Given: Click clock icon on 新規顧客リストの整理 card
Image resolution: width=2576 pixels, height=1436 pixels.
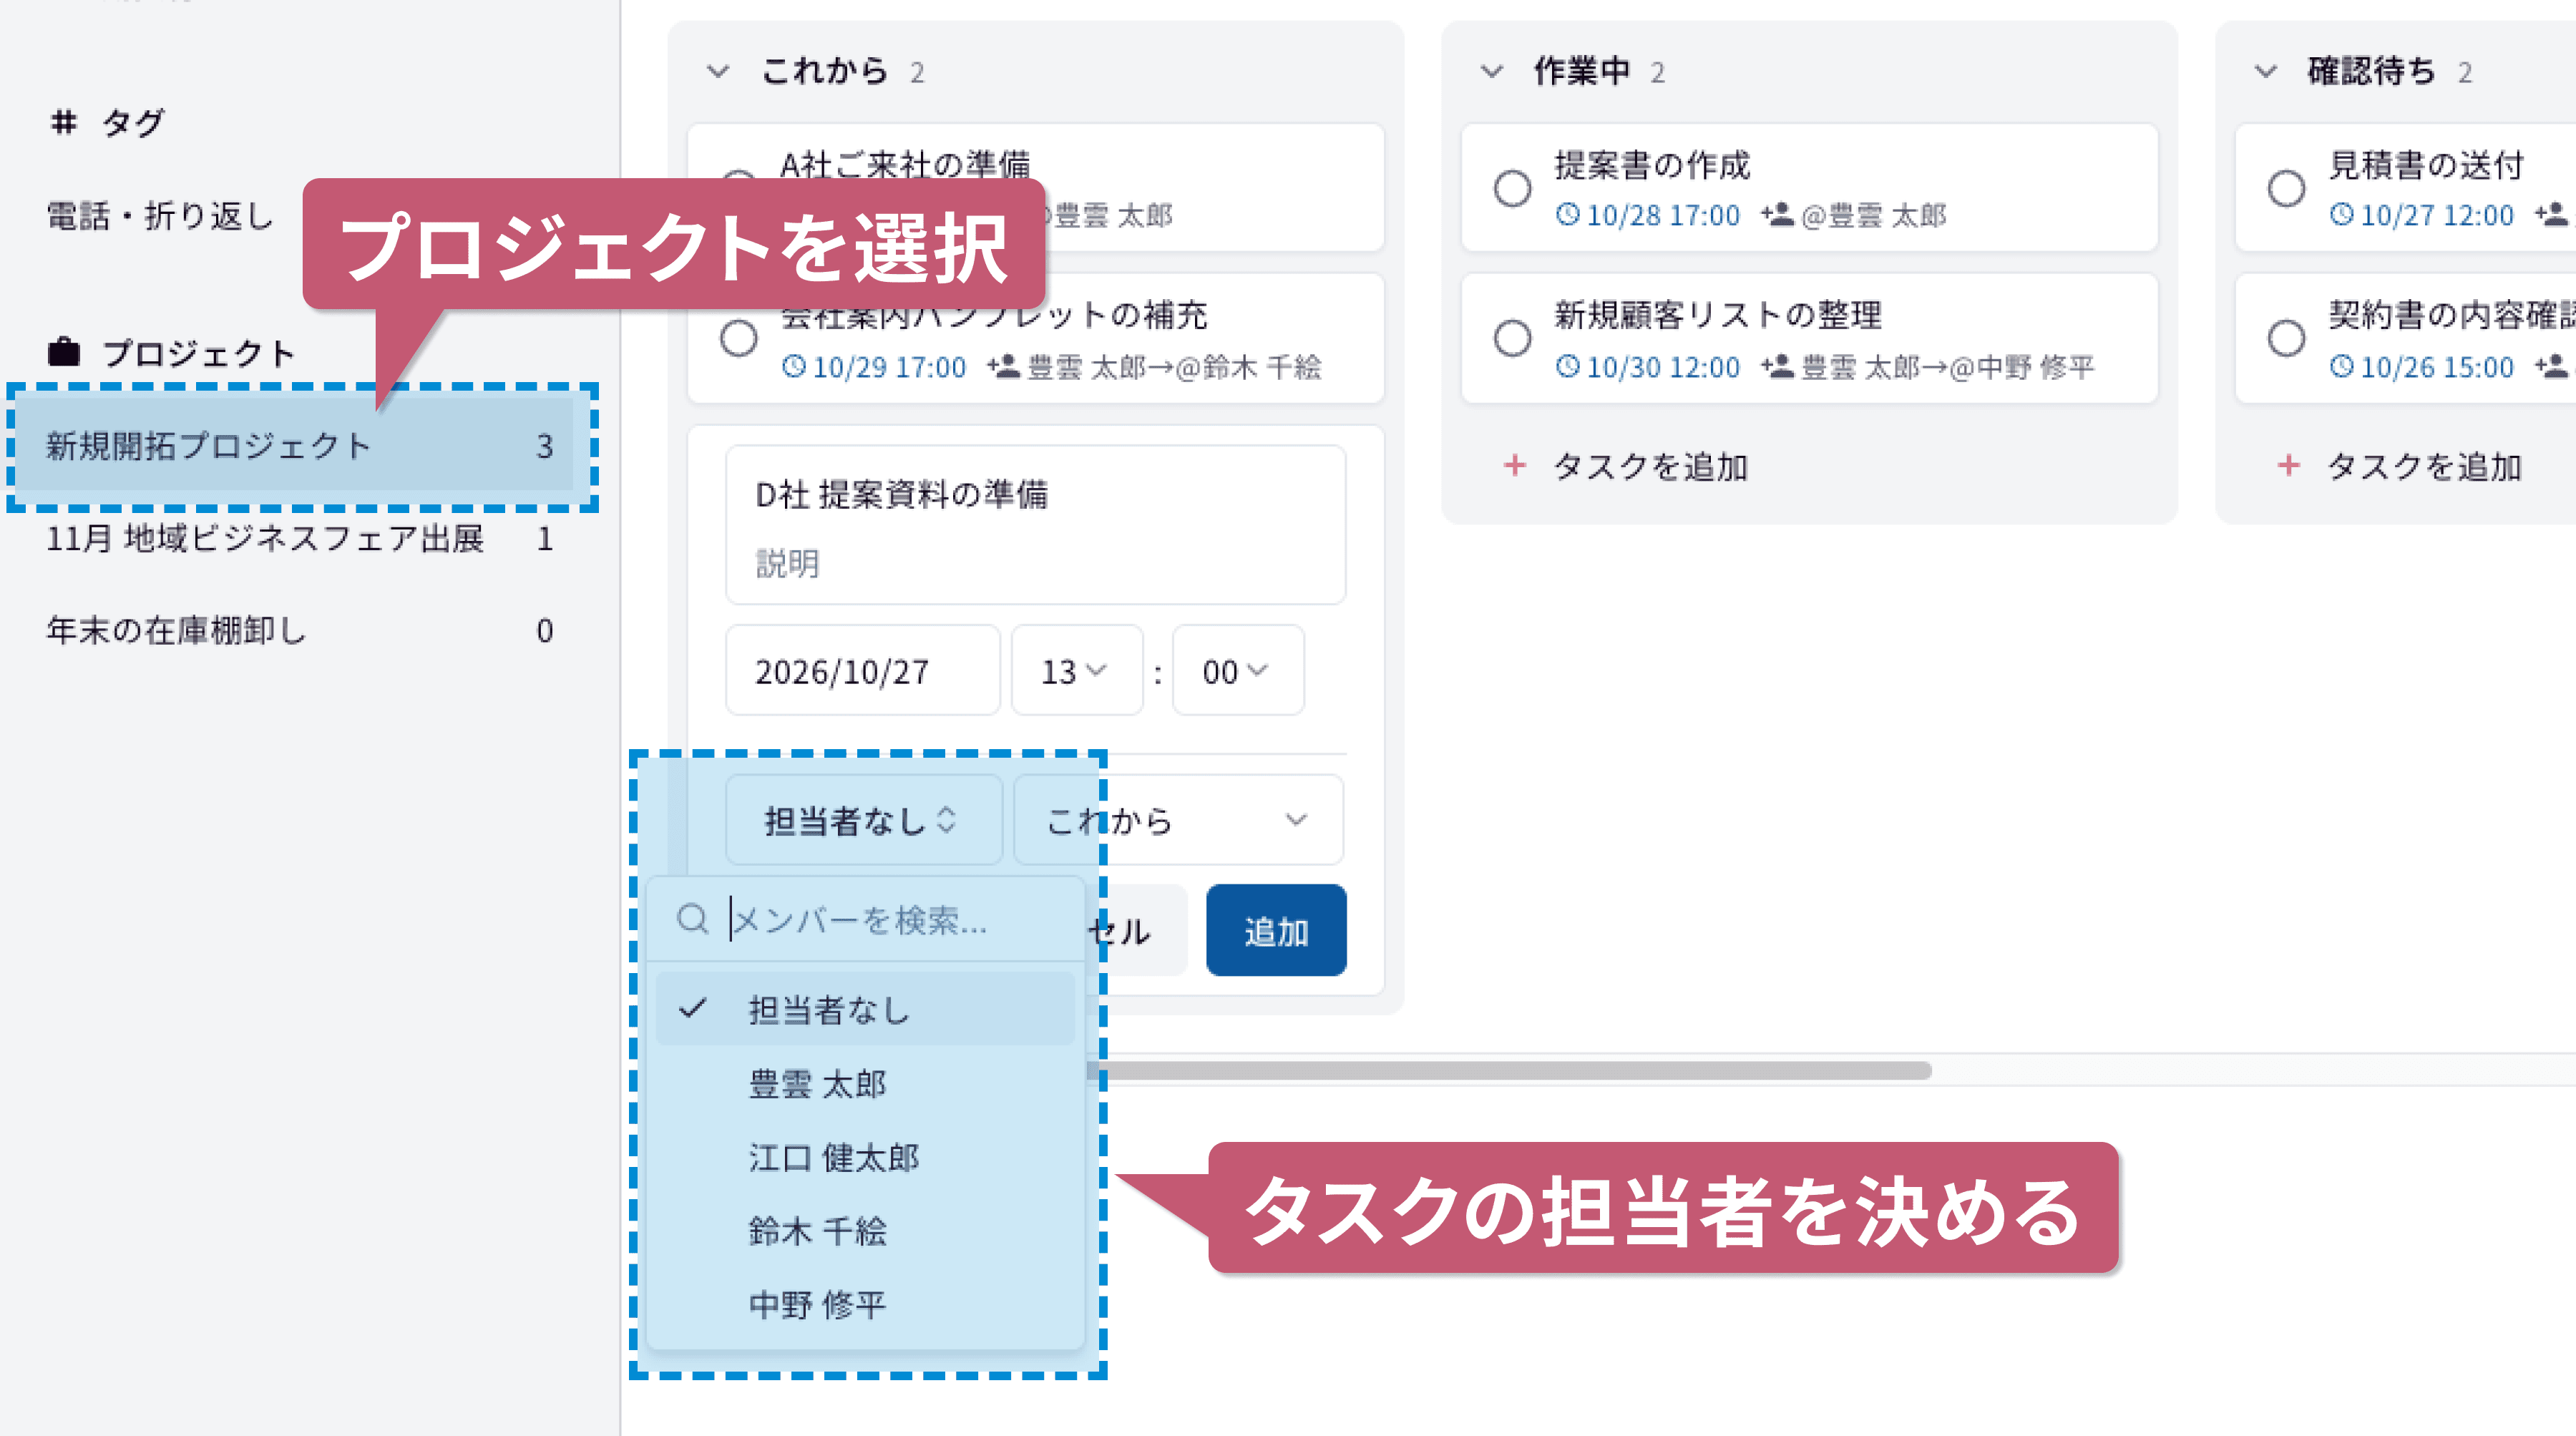Looking at the screenshot, I should [x=1567, y=366].
